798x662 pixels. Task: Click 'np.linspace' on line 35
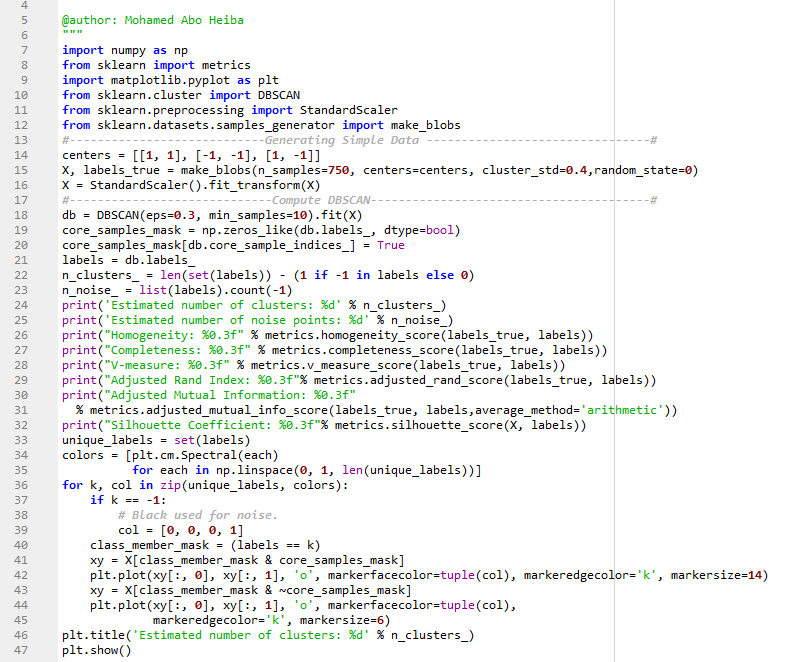coord(254,470)
